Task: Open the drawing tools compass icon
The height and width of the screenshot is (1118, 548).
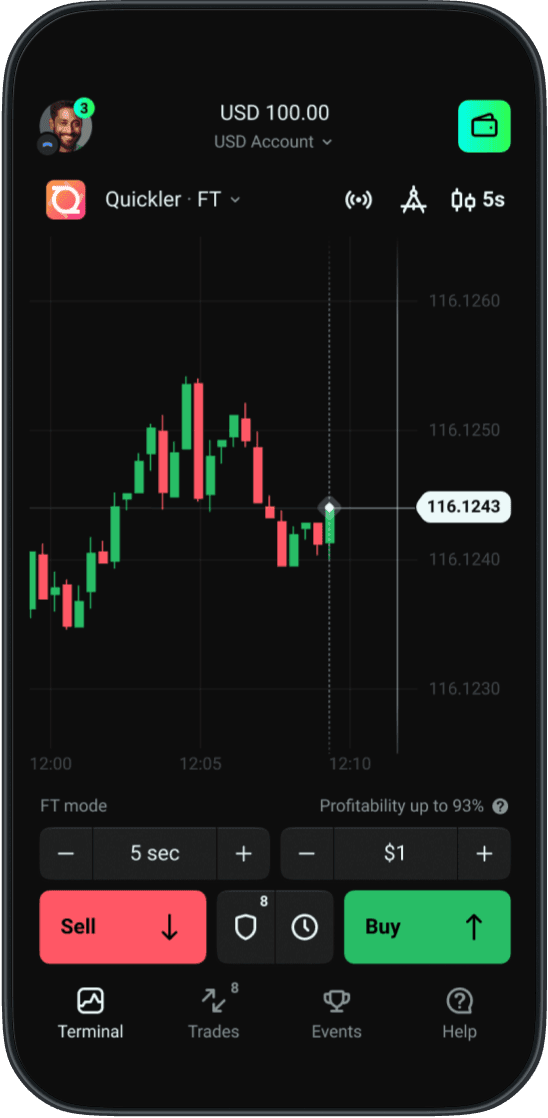Action: 414,200
